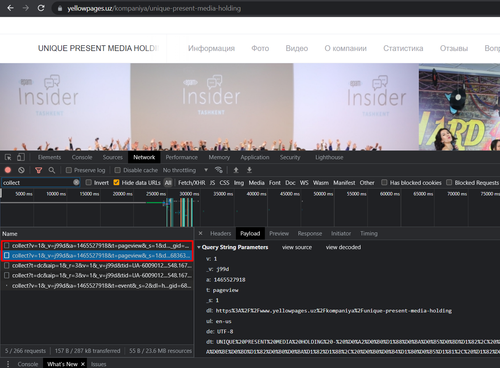Go back using the browser back arrow
Viewport: 500px width, 368px height.
(x=10, y=8)
